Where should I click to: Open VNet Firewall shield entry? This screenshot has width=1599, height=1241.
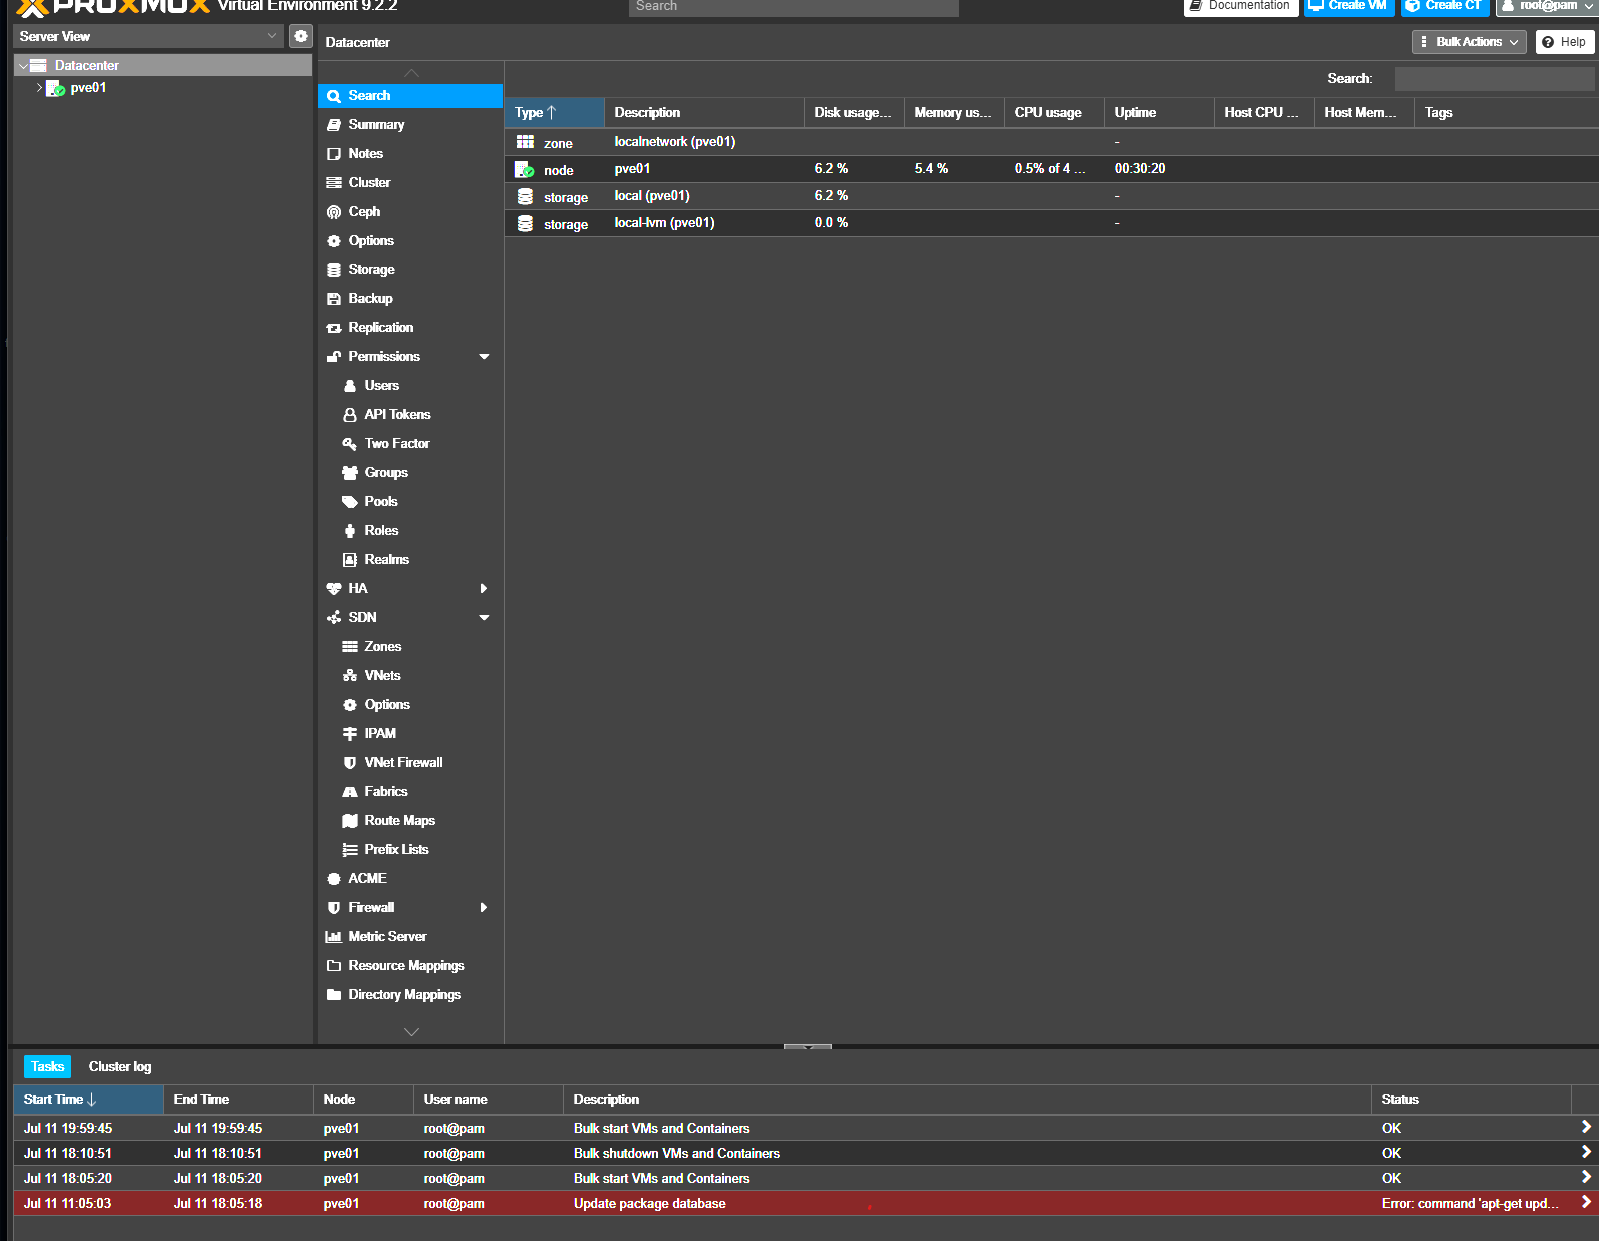point(410,762)
